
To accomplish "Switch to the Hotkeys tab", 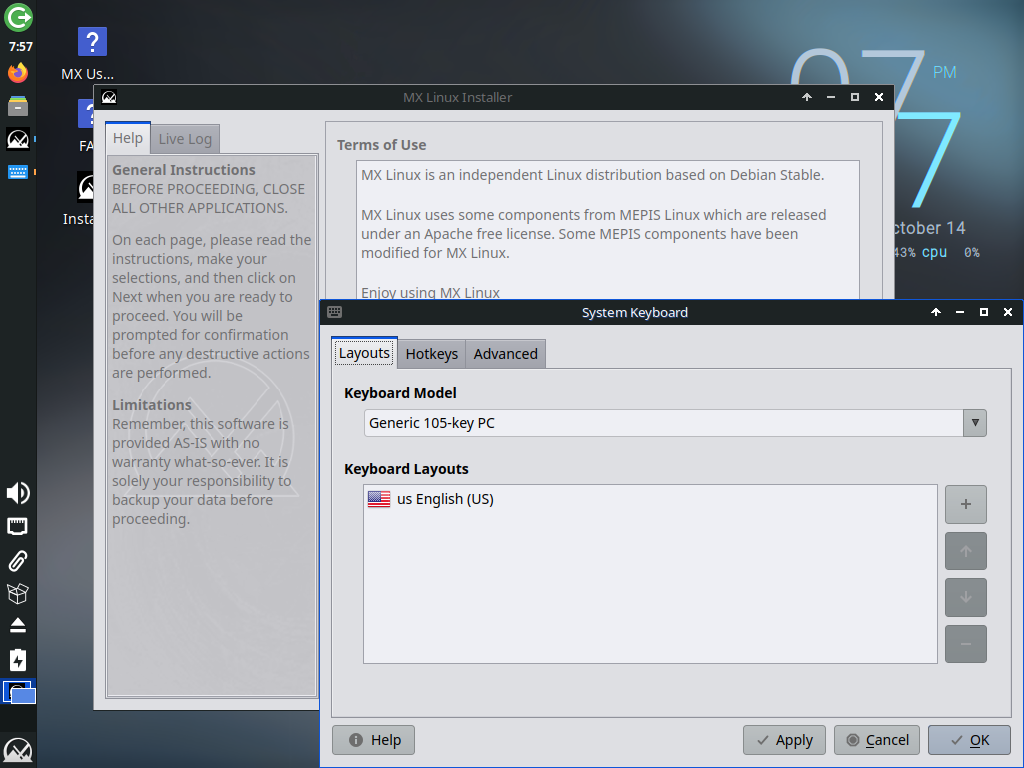I will click(432, 354).
